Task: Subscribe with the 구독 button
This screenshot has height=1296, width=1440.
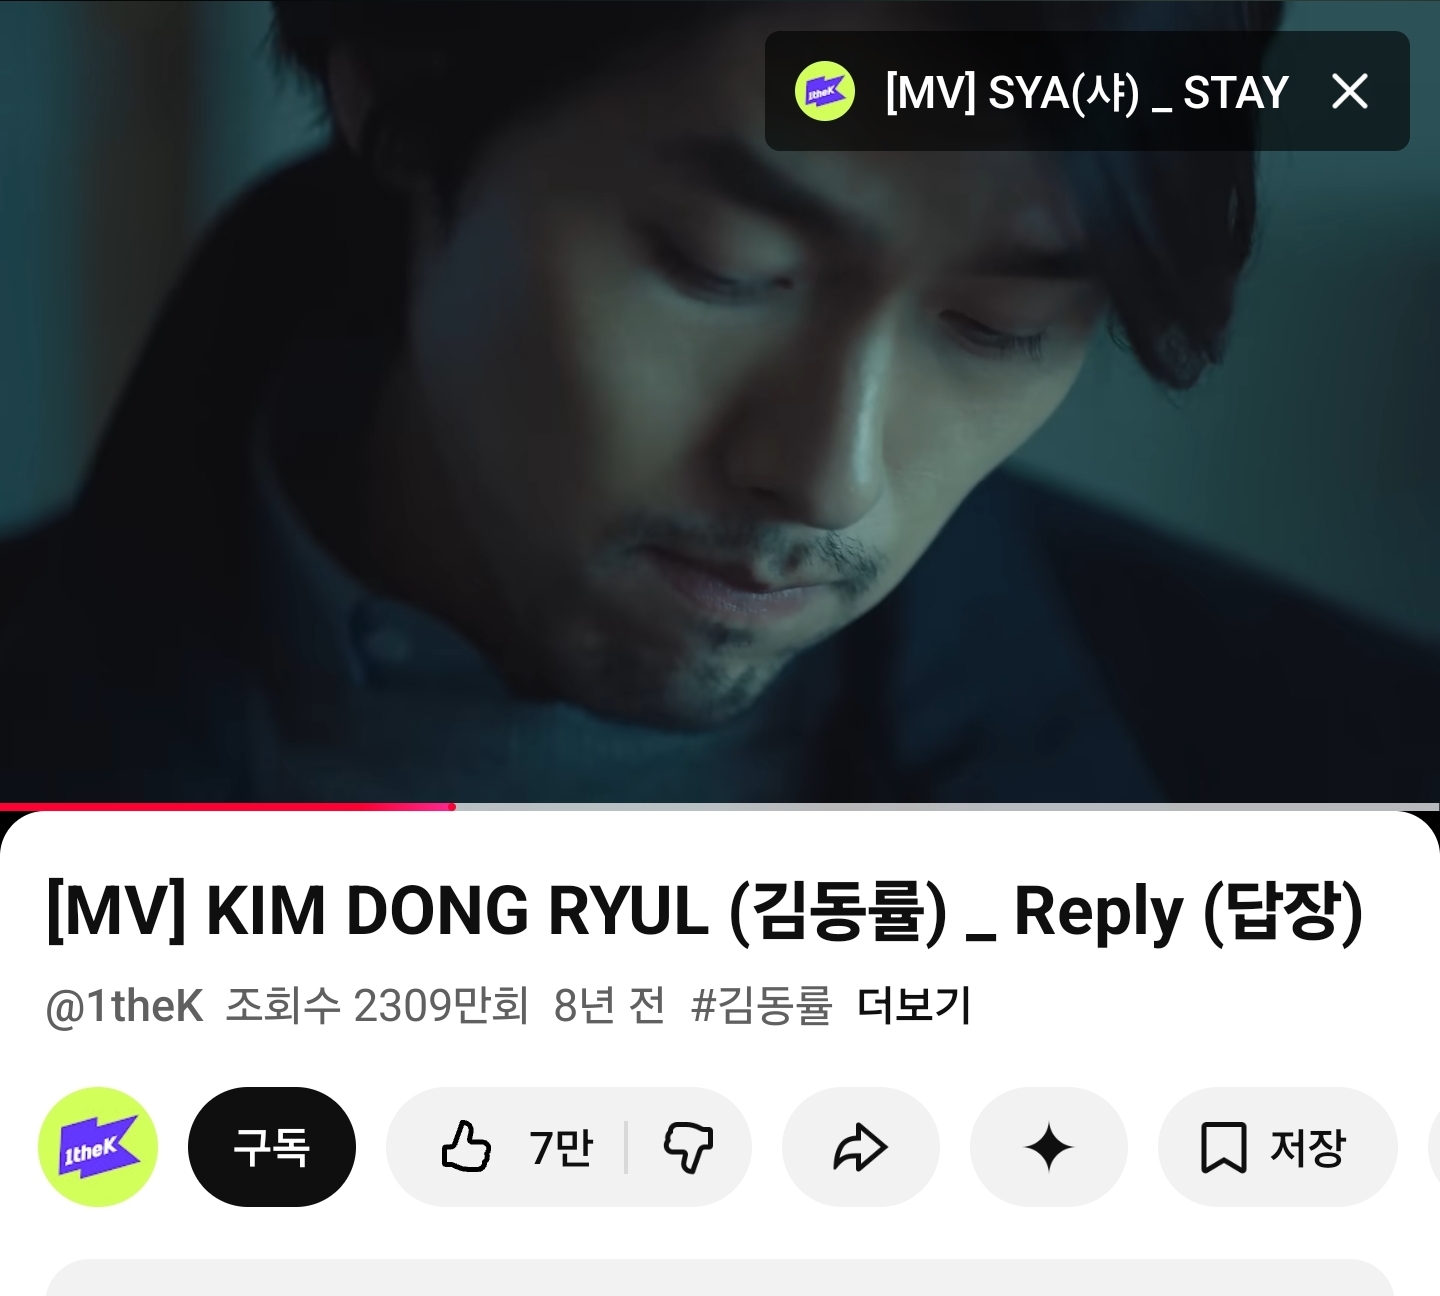Action: pos(272,1147)
